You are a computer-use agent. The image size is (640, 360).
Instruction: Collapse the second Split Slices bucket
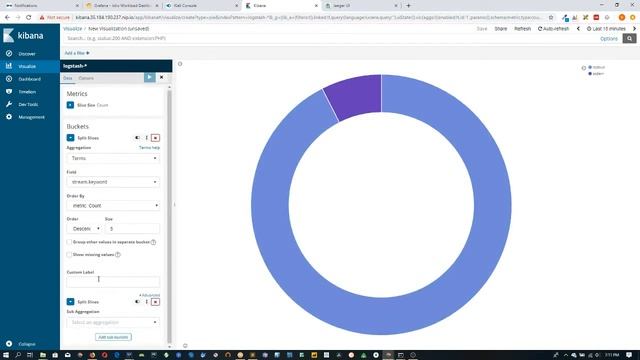(x=70, y=302)
